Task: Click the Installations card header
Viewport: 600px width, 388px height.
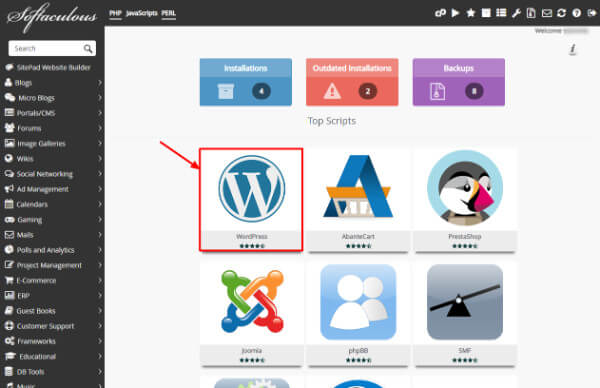Action: [246, 68]
